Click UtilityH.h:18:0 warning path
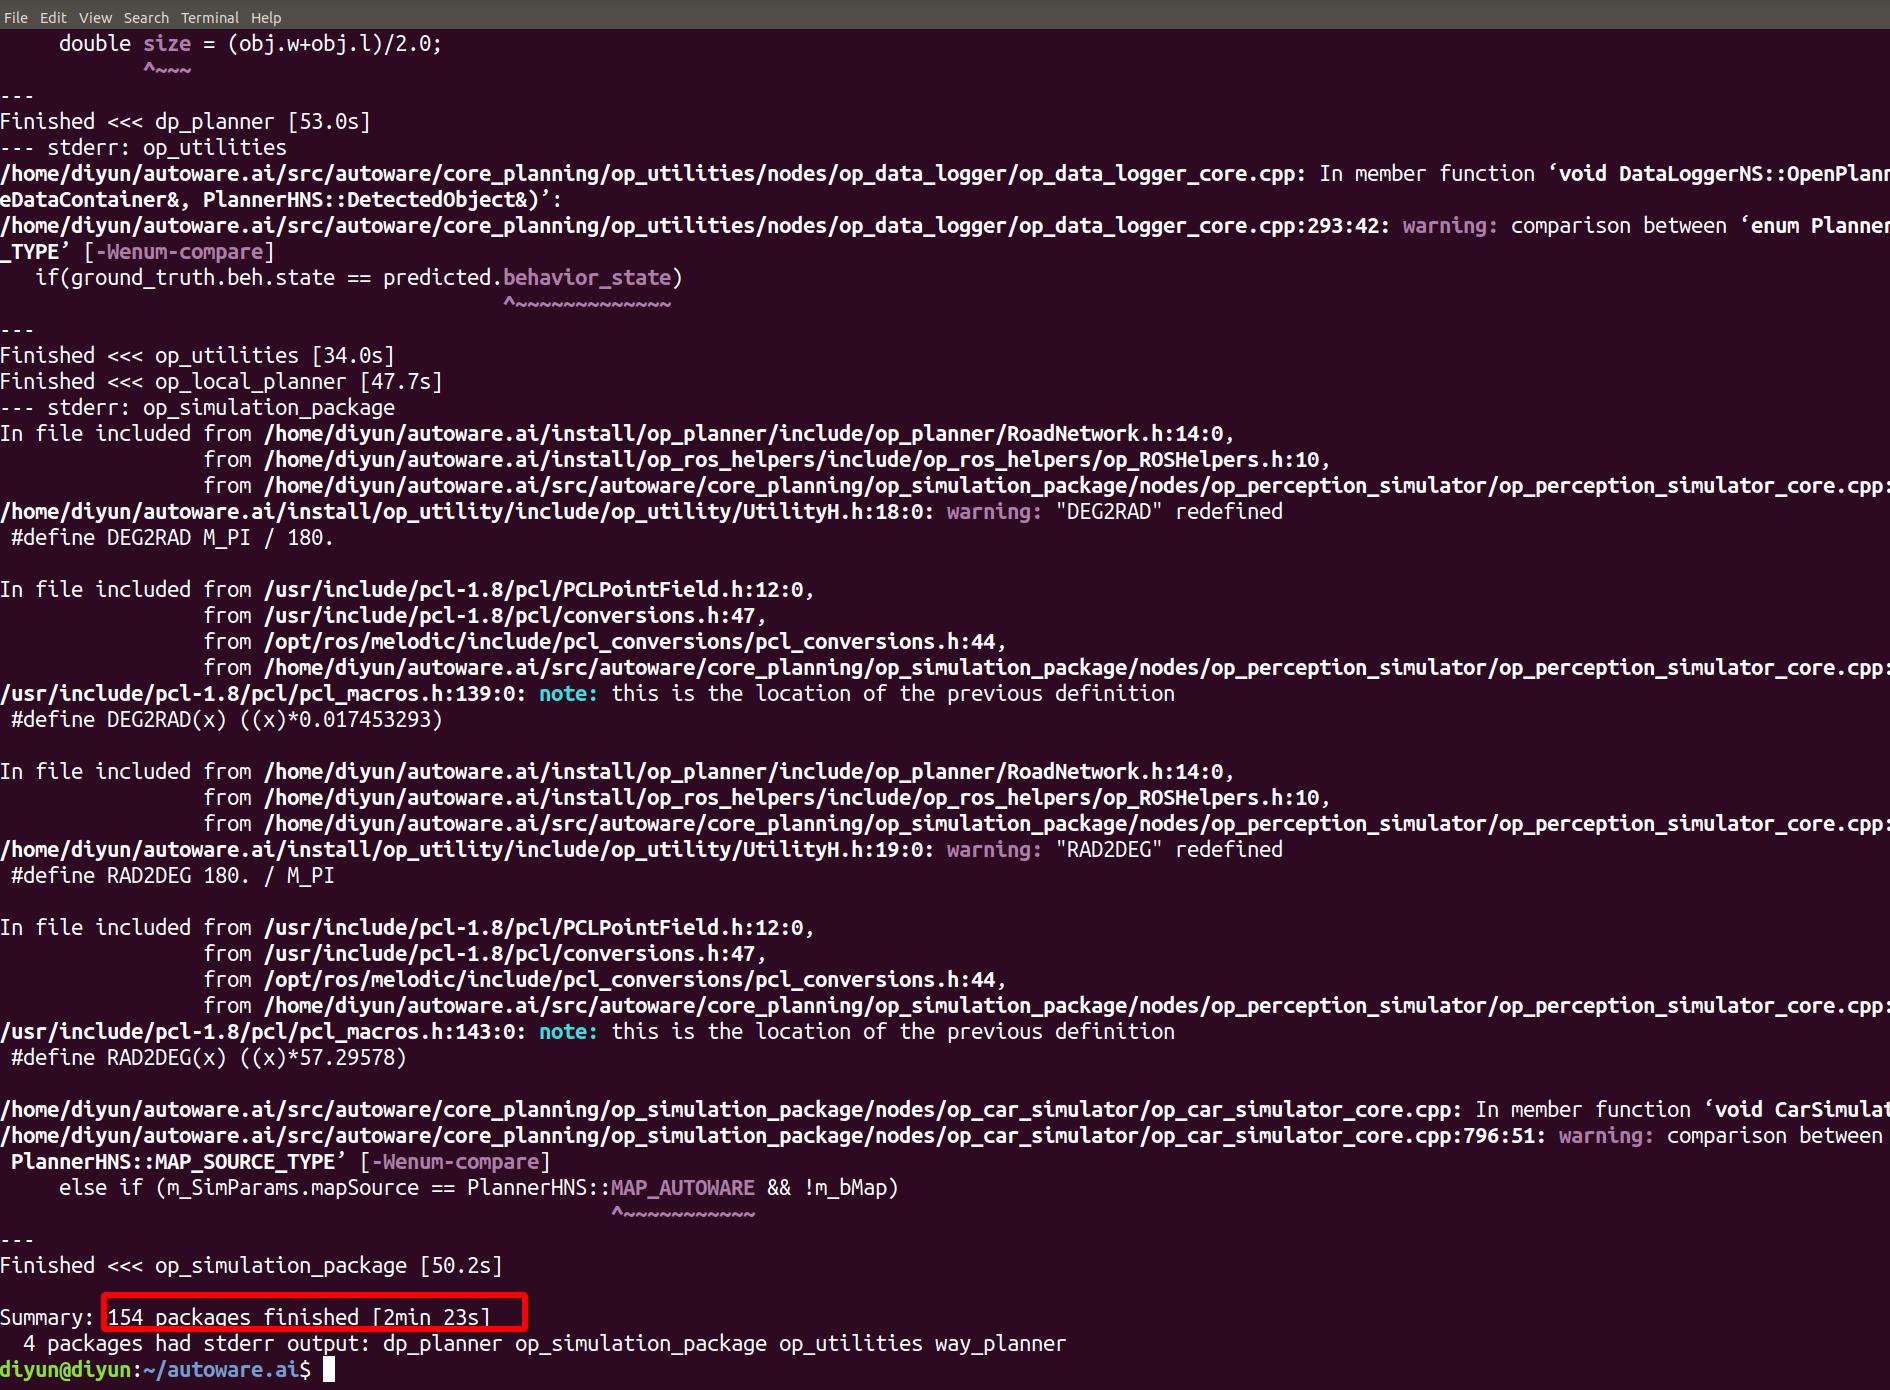This screenshot has width=1890, height=1390. pyautogui.click(x=467, y=512)
